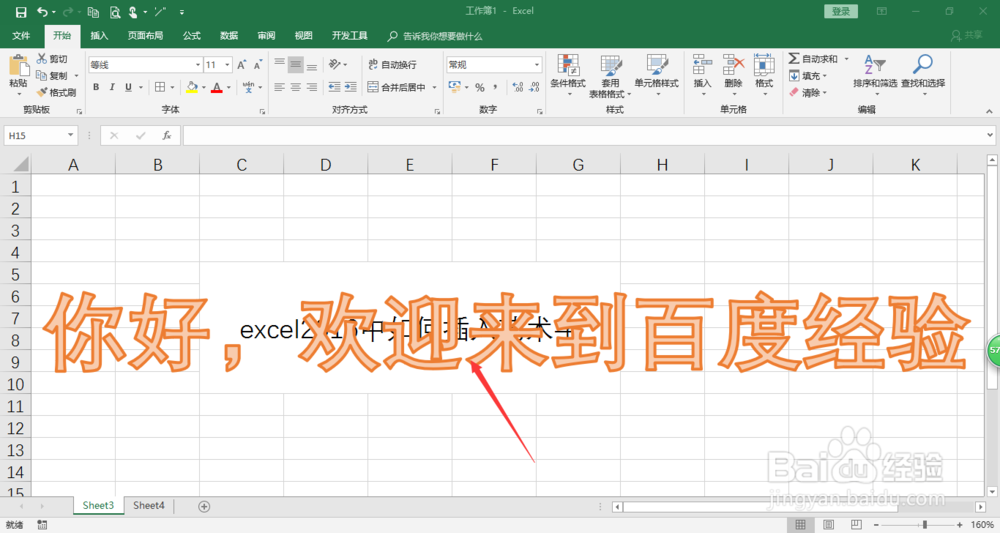Open Format as Table icon
This screenshot has height=533, width=1000.
(x=610, y=65)
